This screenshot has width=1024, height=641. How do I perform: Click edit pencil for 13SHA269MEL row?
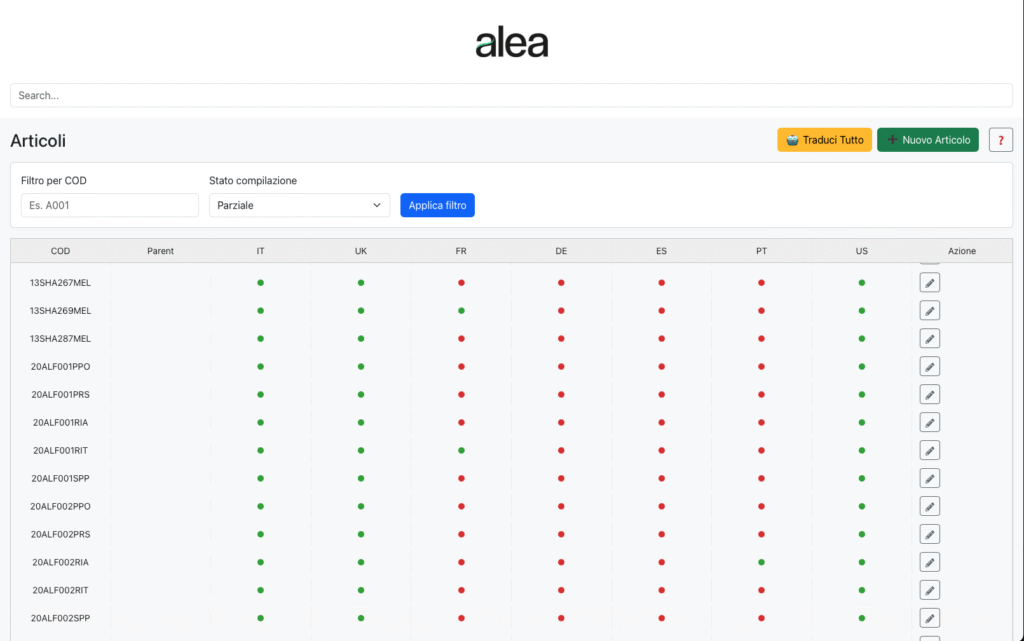(929, 311)
